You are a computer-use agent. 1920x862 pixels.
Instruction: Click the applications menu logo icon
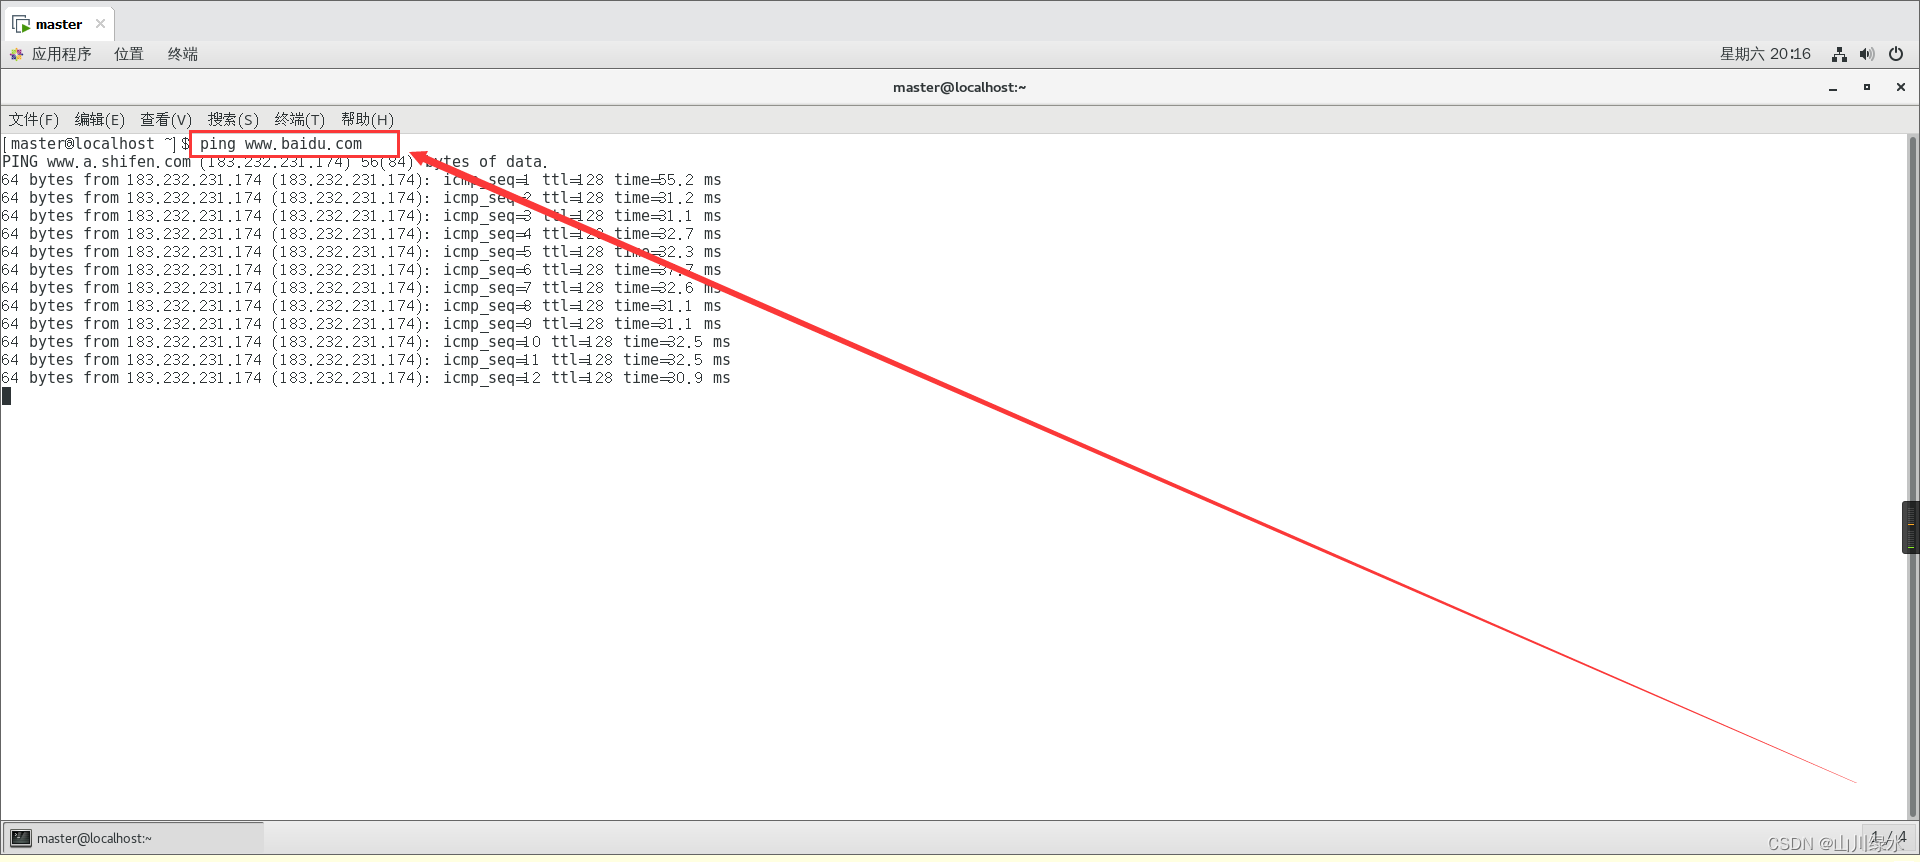click(x=17, y=54)
